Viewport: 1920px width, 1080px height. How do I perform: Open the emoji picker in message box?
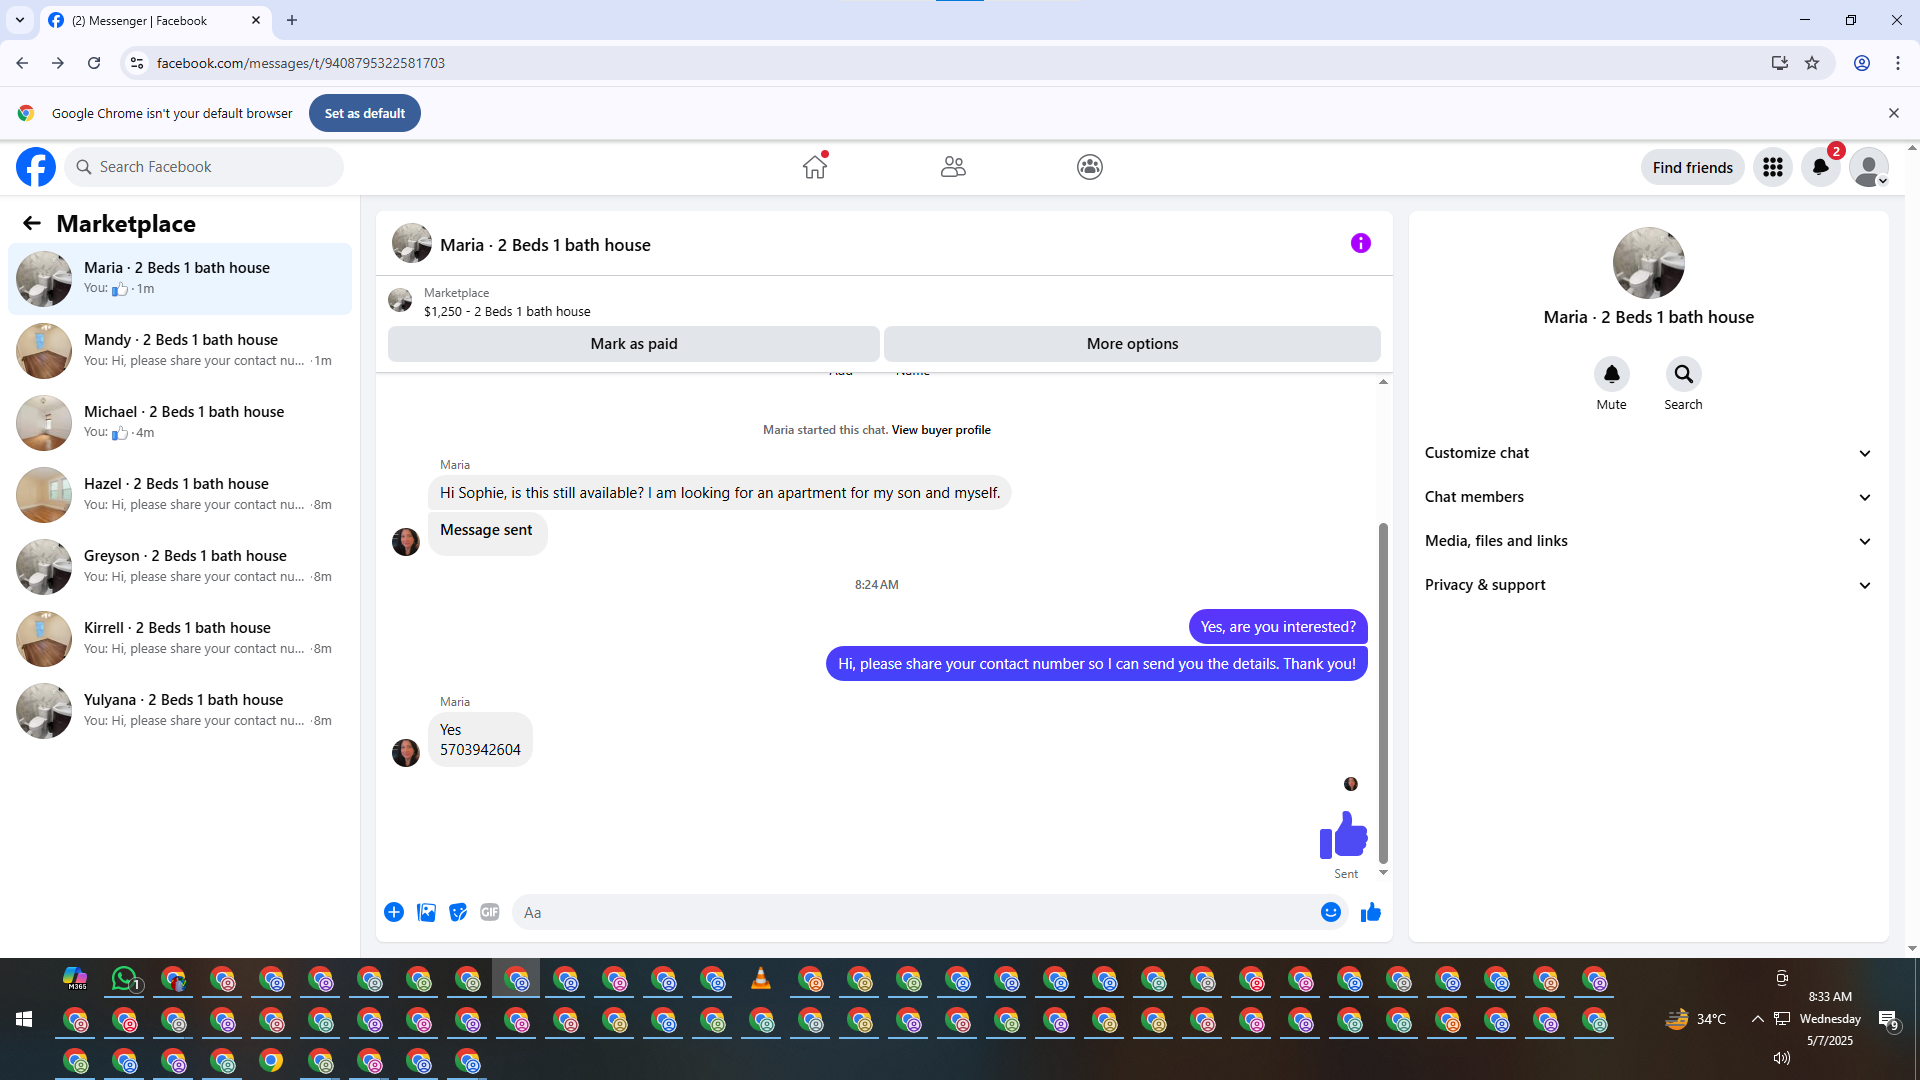pos(1330,912)
